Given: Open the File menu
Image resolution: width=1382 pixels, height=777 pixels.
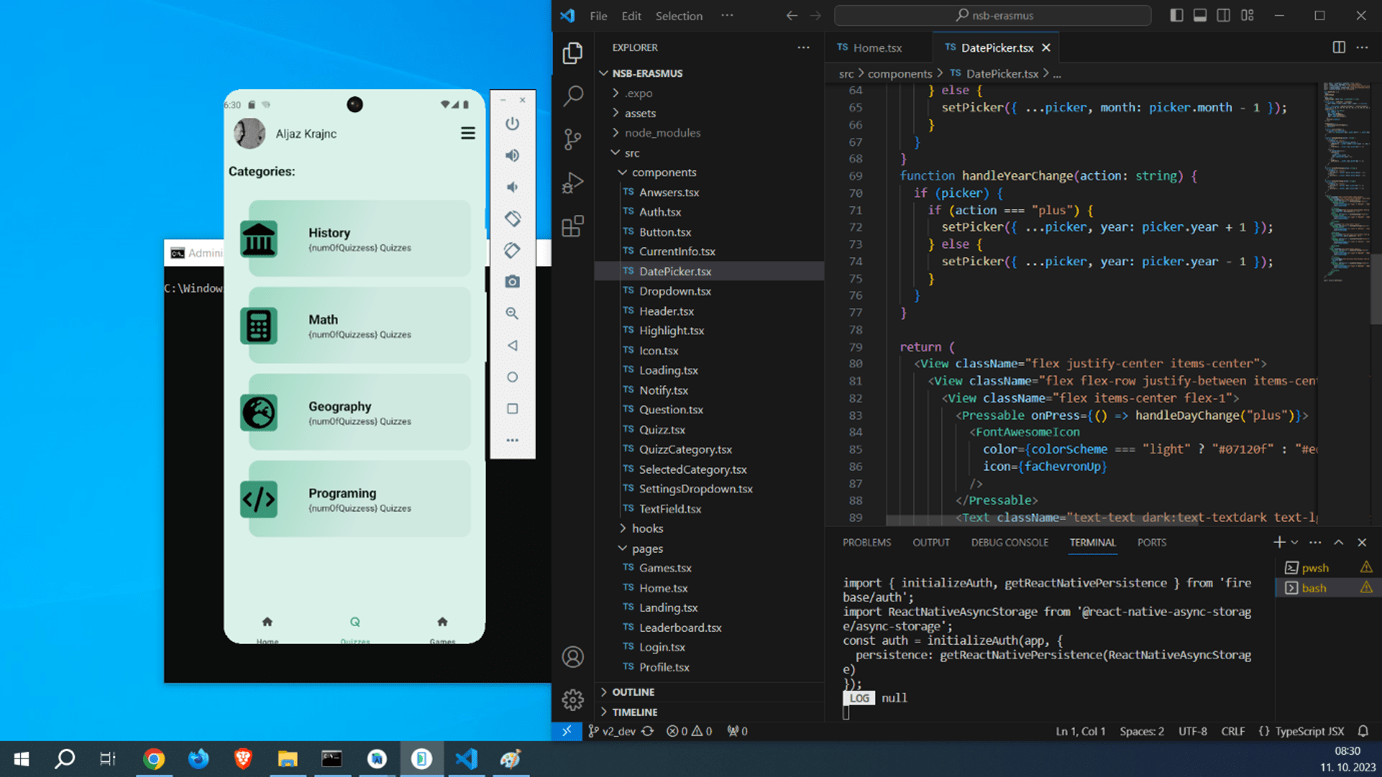Looking at the screenshot, I should (x=598, y=16).
